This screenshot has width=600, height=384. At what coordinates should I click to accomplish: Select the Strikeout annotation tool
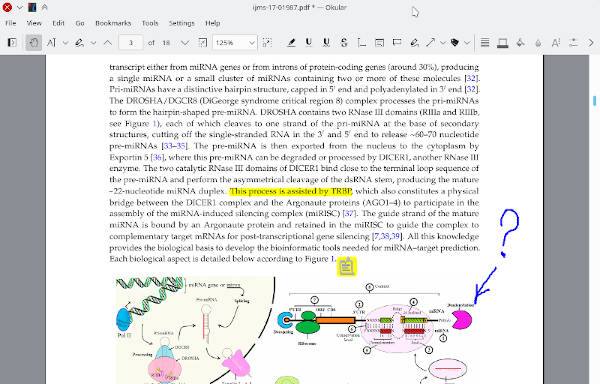click(x=344, y=42)
